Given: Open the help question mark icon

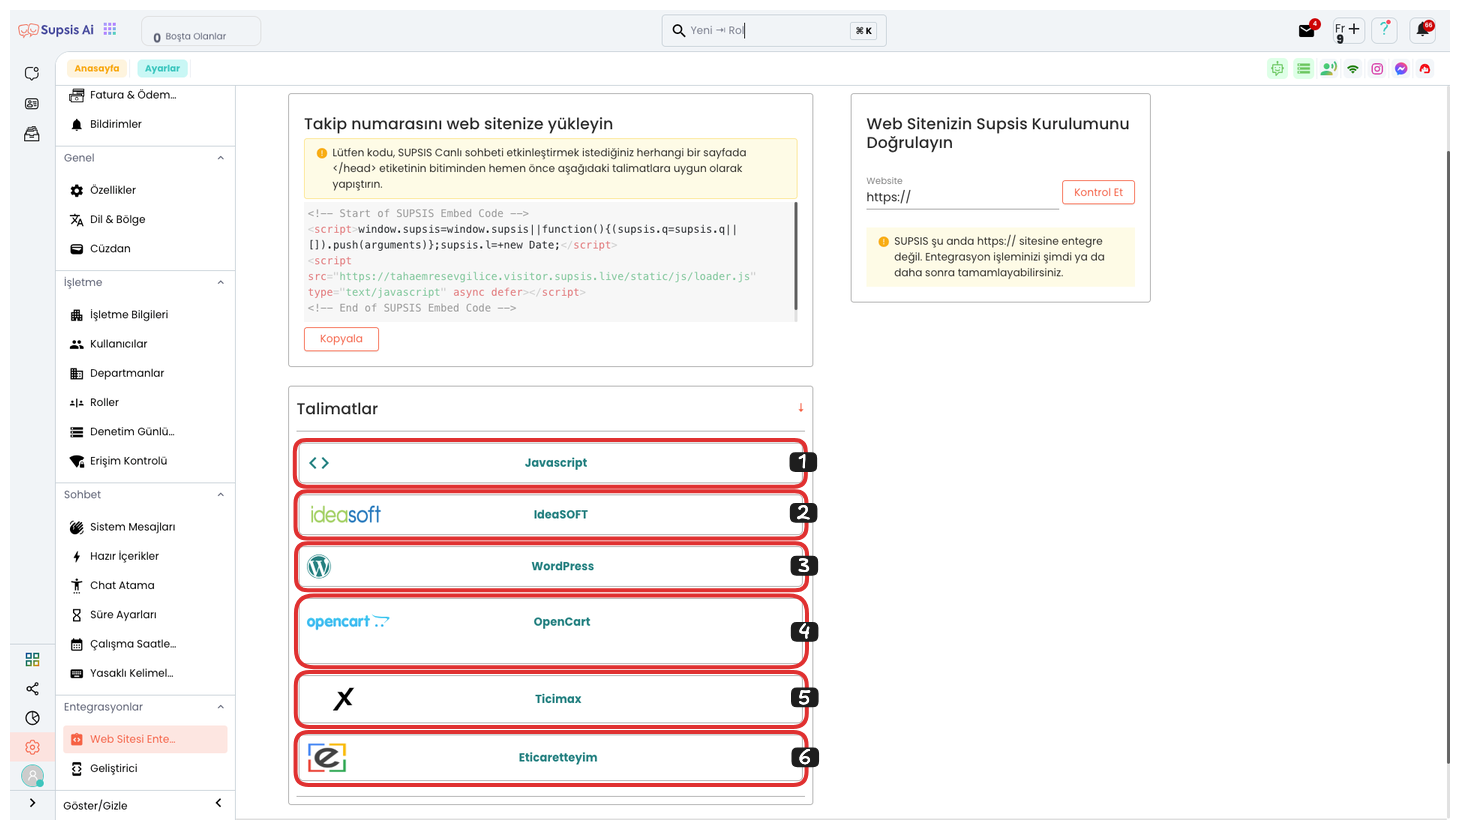Looking at the screenshot, I should click(1385, 30).
